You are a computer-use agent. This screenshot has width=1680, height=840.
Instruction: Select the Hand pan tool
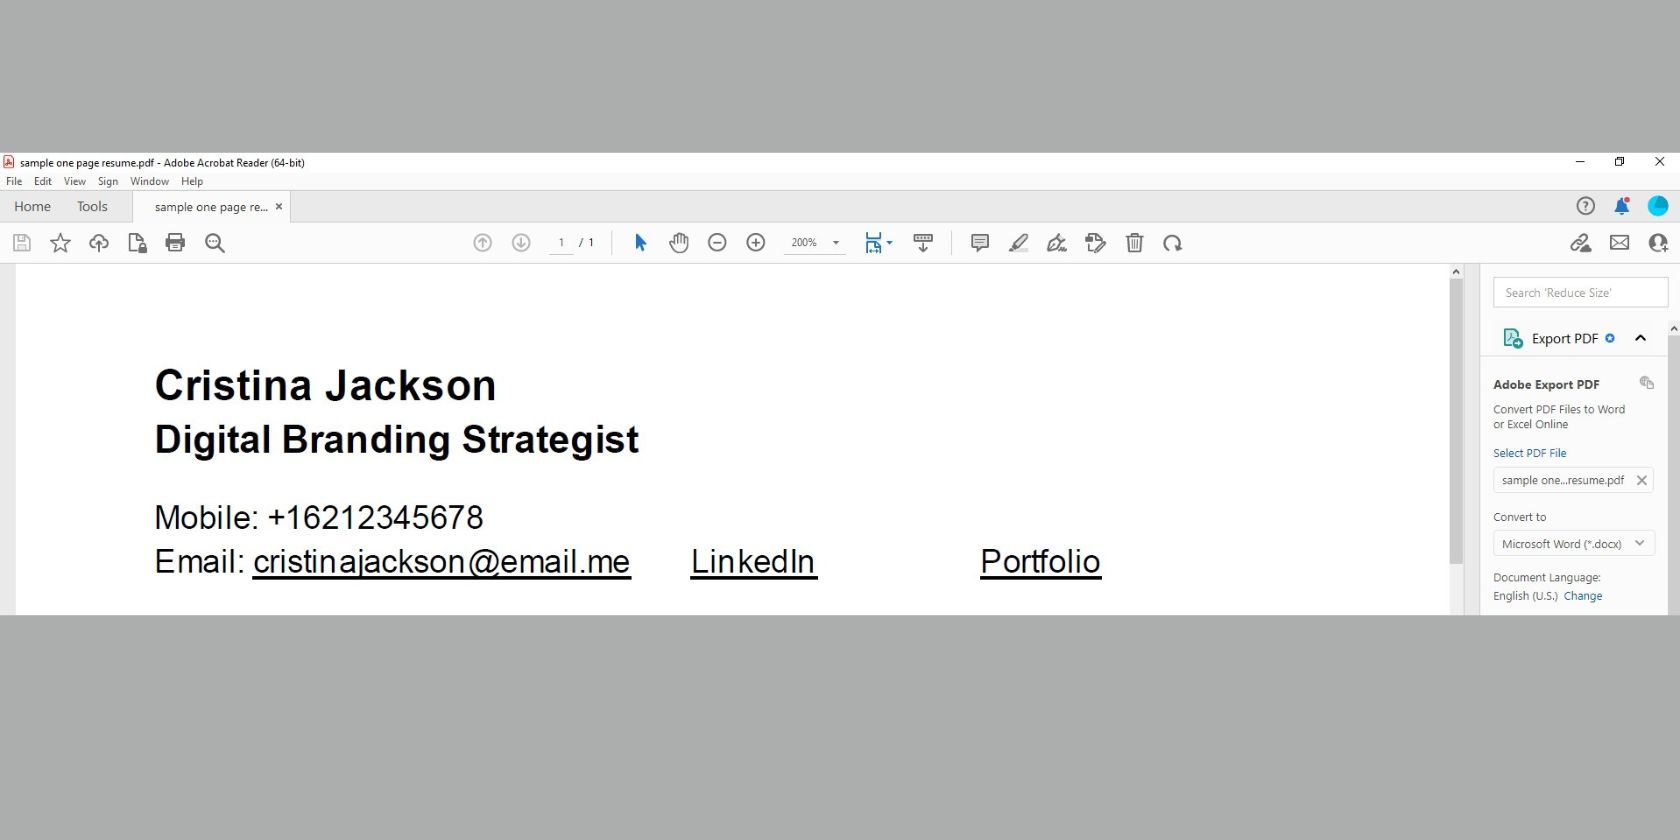679,243
